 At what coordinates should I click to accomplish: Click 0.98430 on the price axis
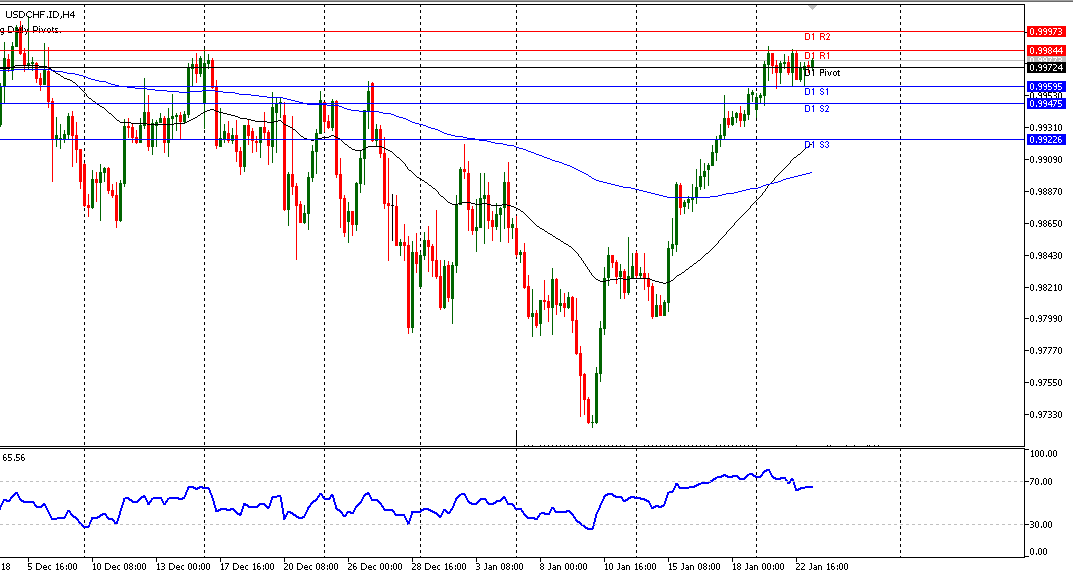point(1046,256)
